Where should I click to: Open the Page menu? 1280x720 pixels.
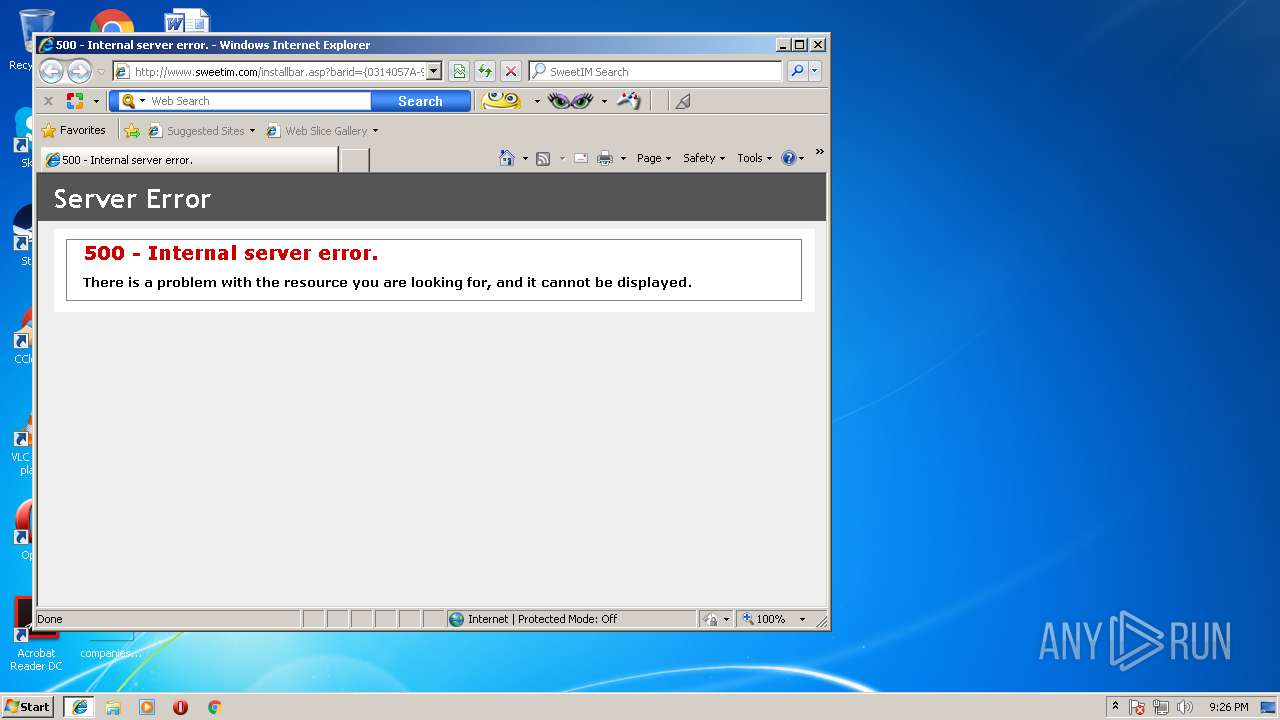[x=654, y=158]
